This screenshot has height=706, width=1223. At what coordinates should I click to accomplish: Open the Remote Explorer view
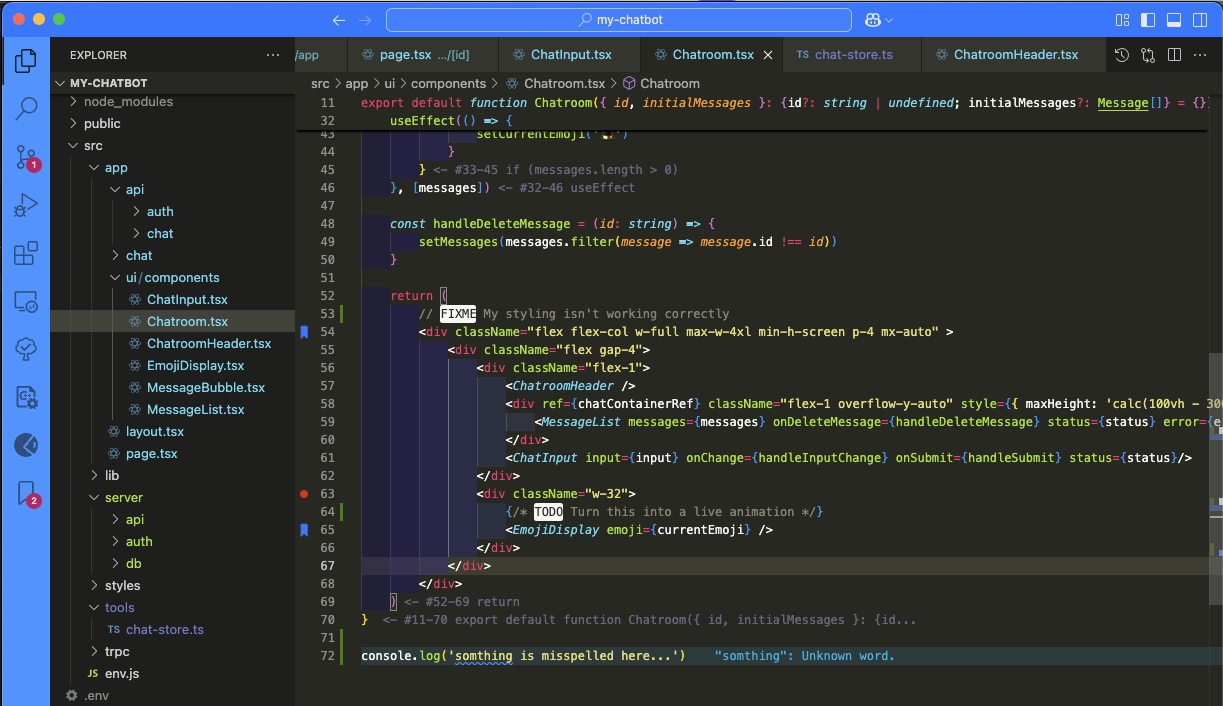(25, 302)
